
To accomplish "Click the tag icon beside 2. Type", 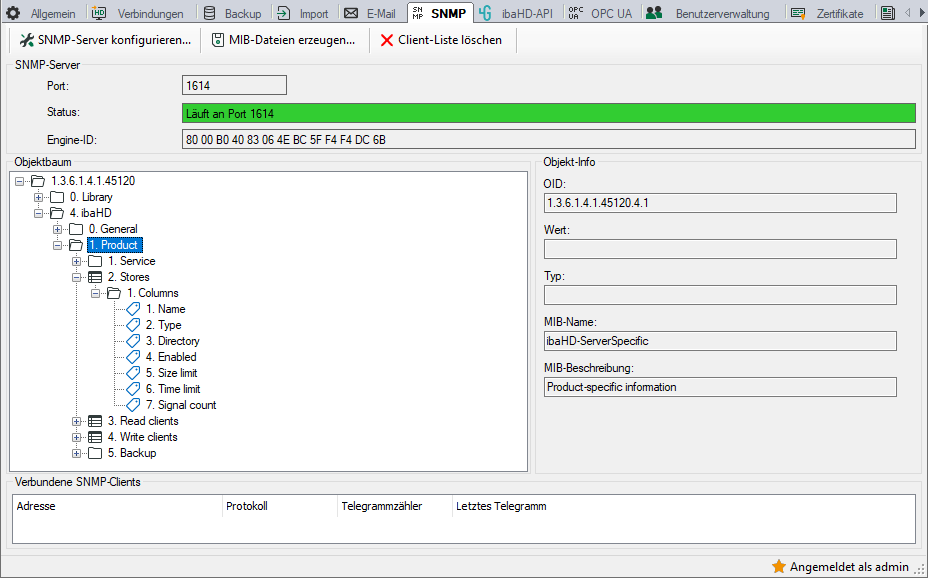I will pos(133,325).
